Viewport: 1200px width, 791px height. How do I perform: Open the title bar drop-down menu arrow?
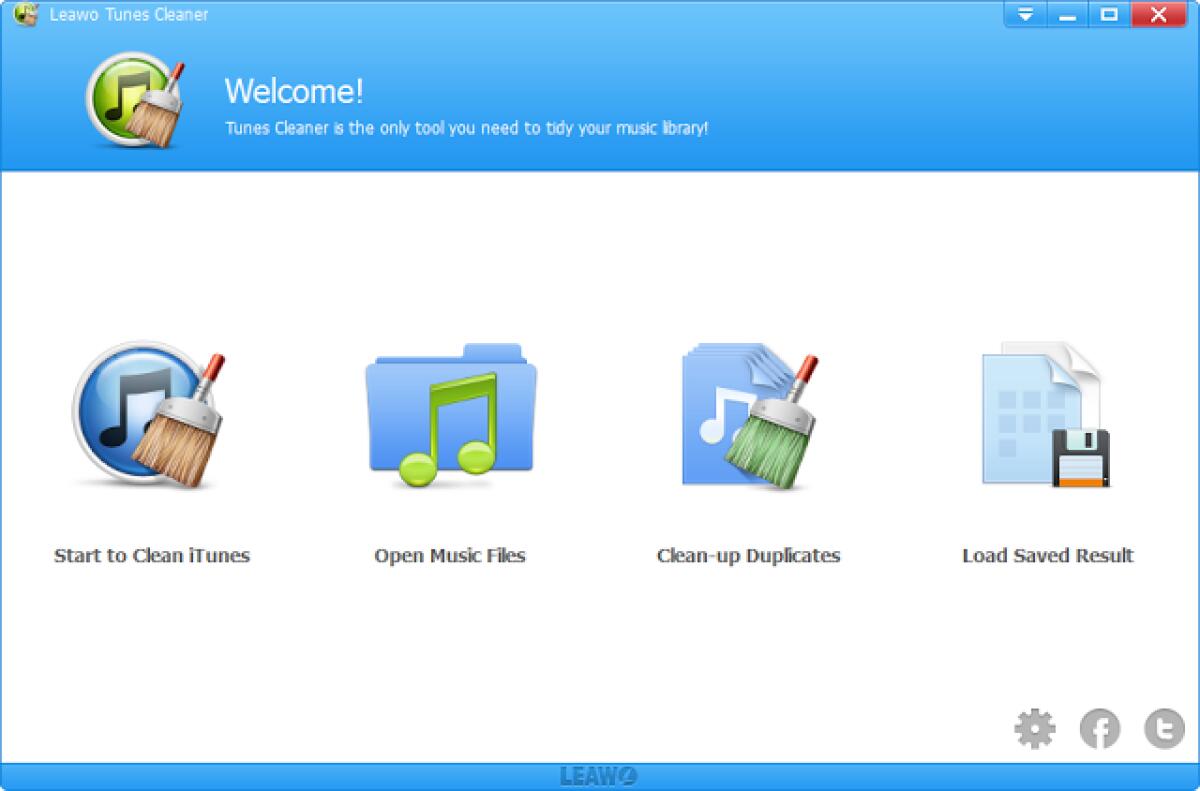click(x=1023, y=15)
